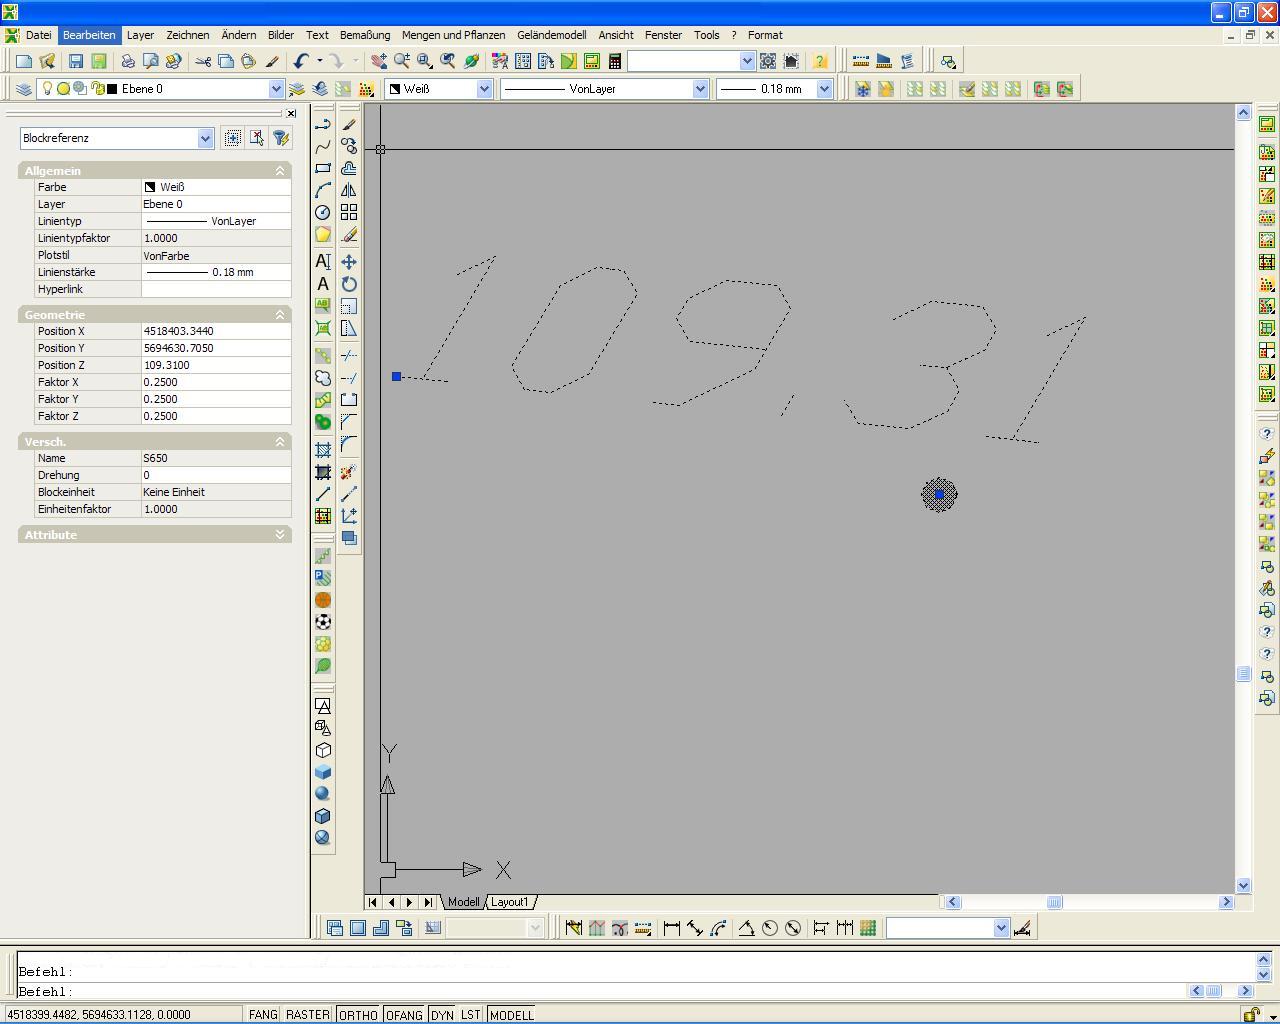Switch to the Layout1 tab

pos(509,902)
